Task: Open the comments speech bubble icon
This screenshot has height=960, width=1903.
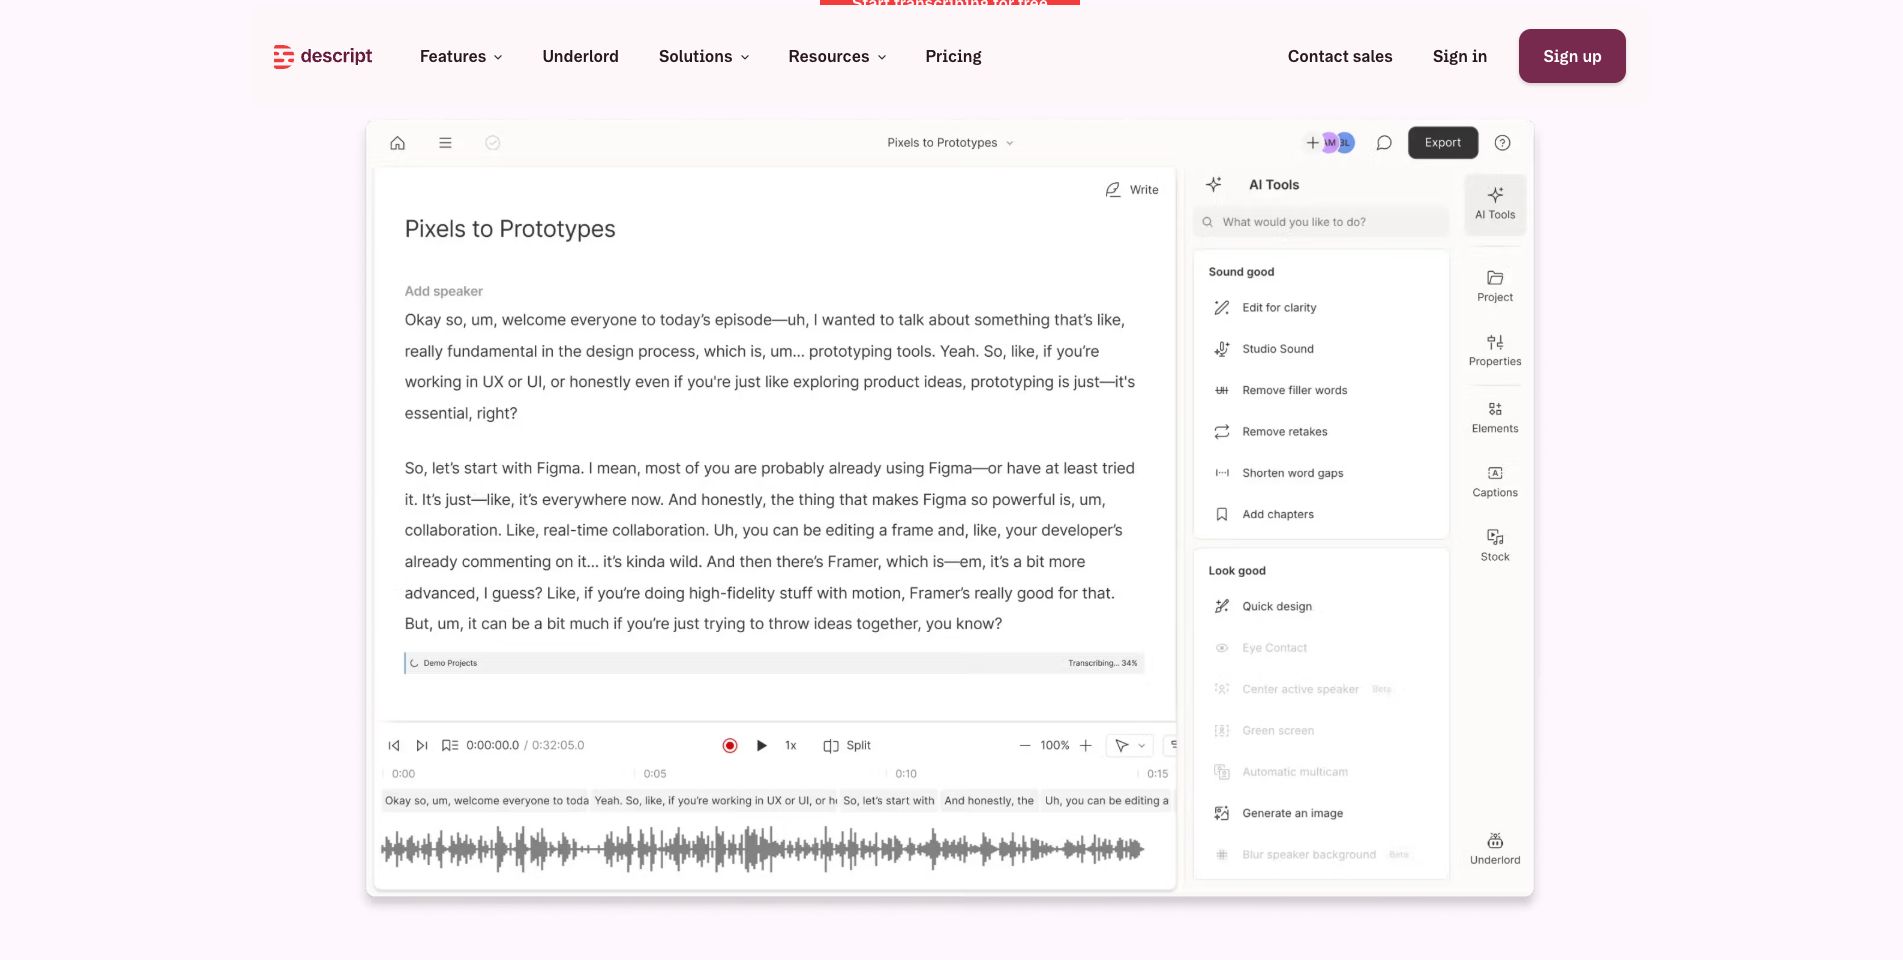Action: (1384, 143)
